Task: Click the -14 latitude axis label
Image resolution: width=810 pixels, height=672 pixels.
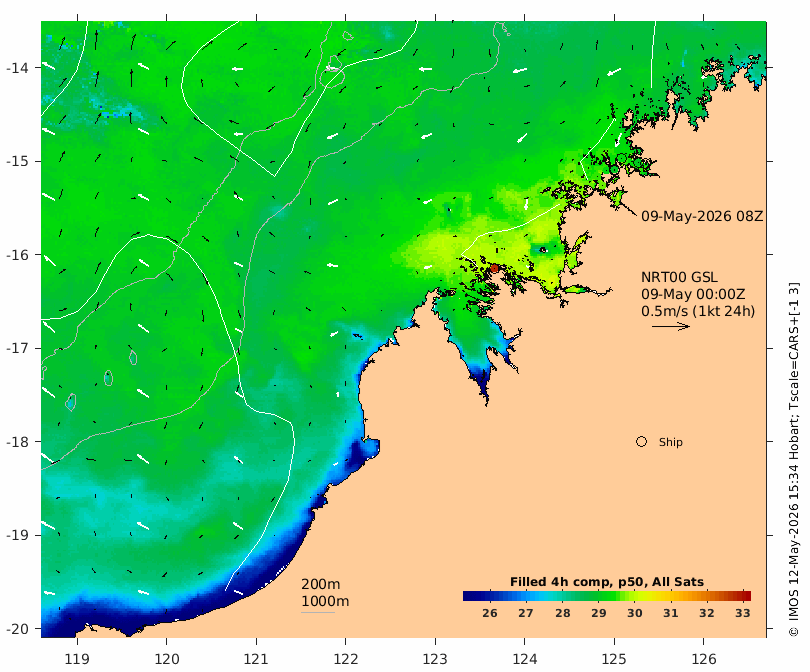Action: click(x=17, y=68)
